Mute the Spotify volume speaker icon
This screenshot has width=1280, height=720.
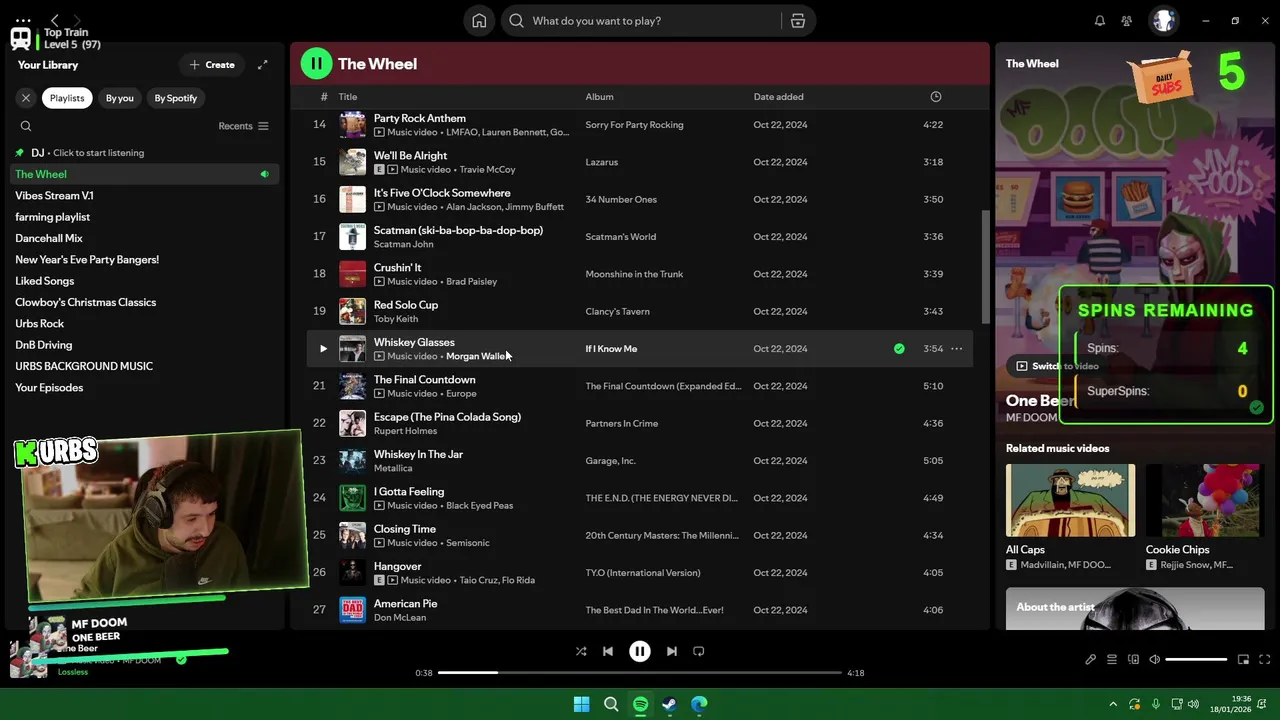tap(1154, 660)
